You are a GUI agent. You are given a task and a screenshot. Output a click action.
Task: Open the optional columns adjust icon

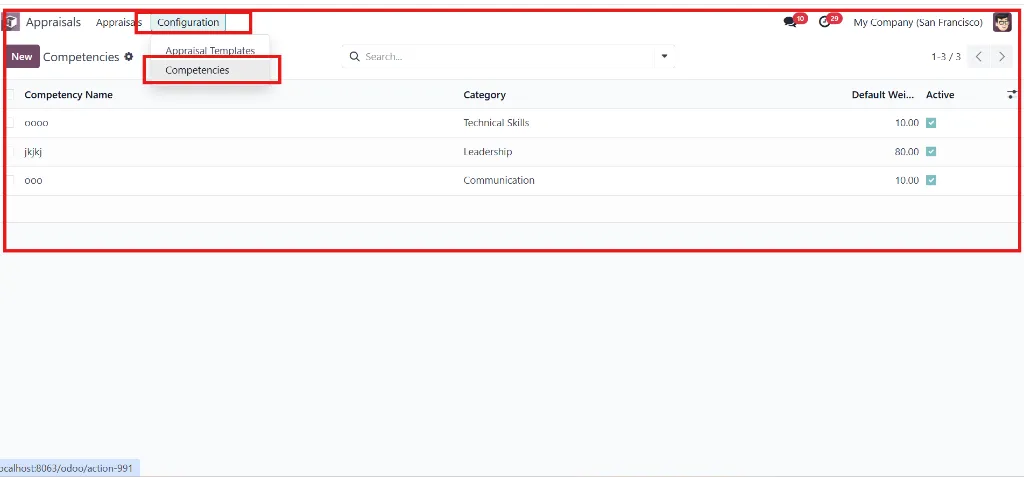(1012, 95)
